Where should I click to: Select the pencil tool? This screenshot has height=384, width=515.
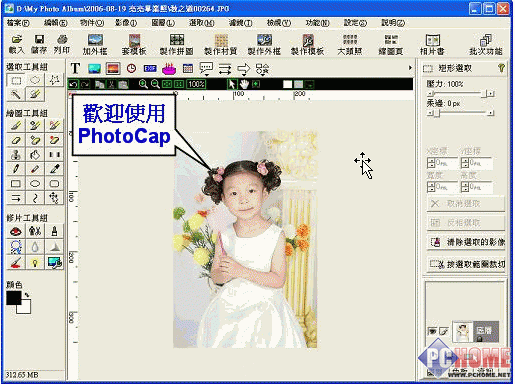click(x=16, y=169)
